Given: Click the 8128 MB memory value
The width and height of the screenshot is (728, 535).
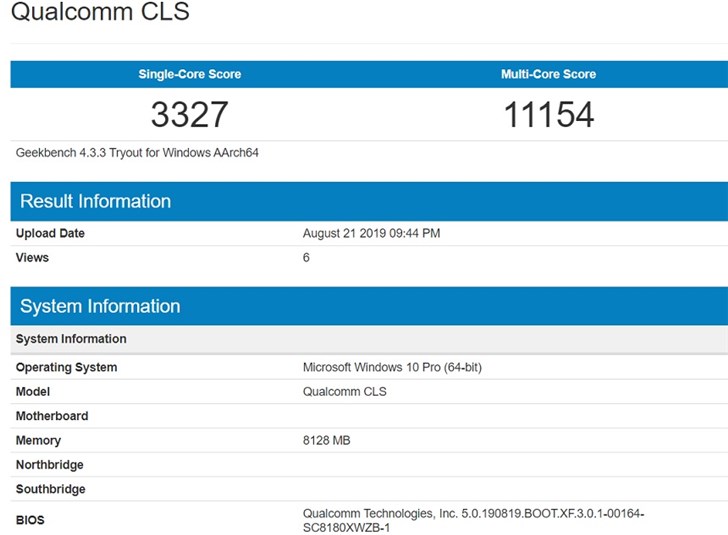Looking at the screenshot, I should point(326,440).
